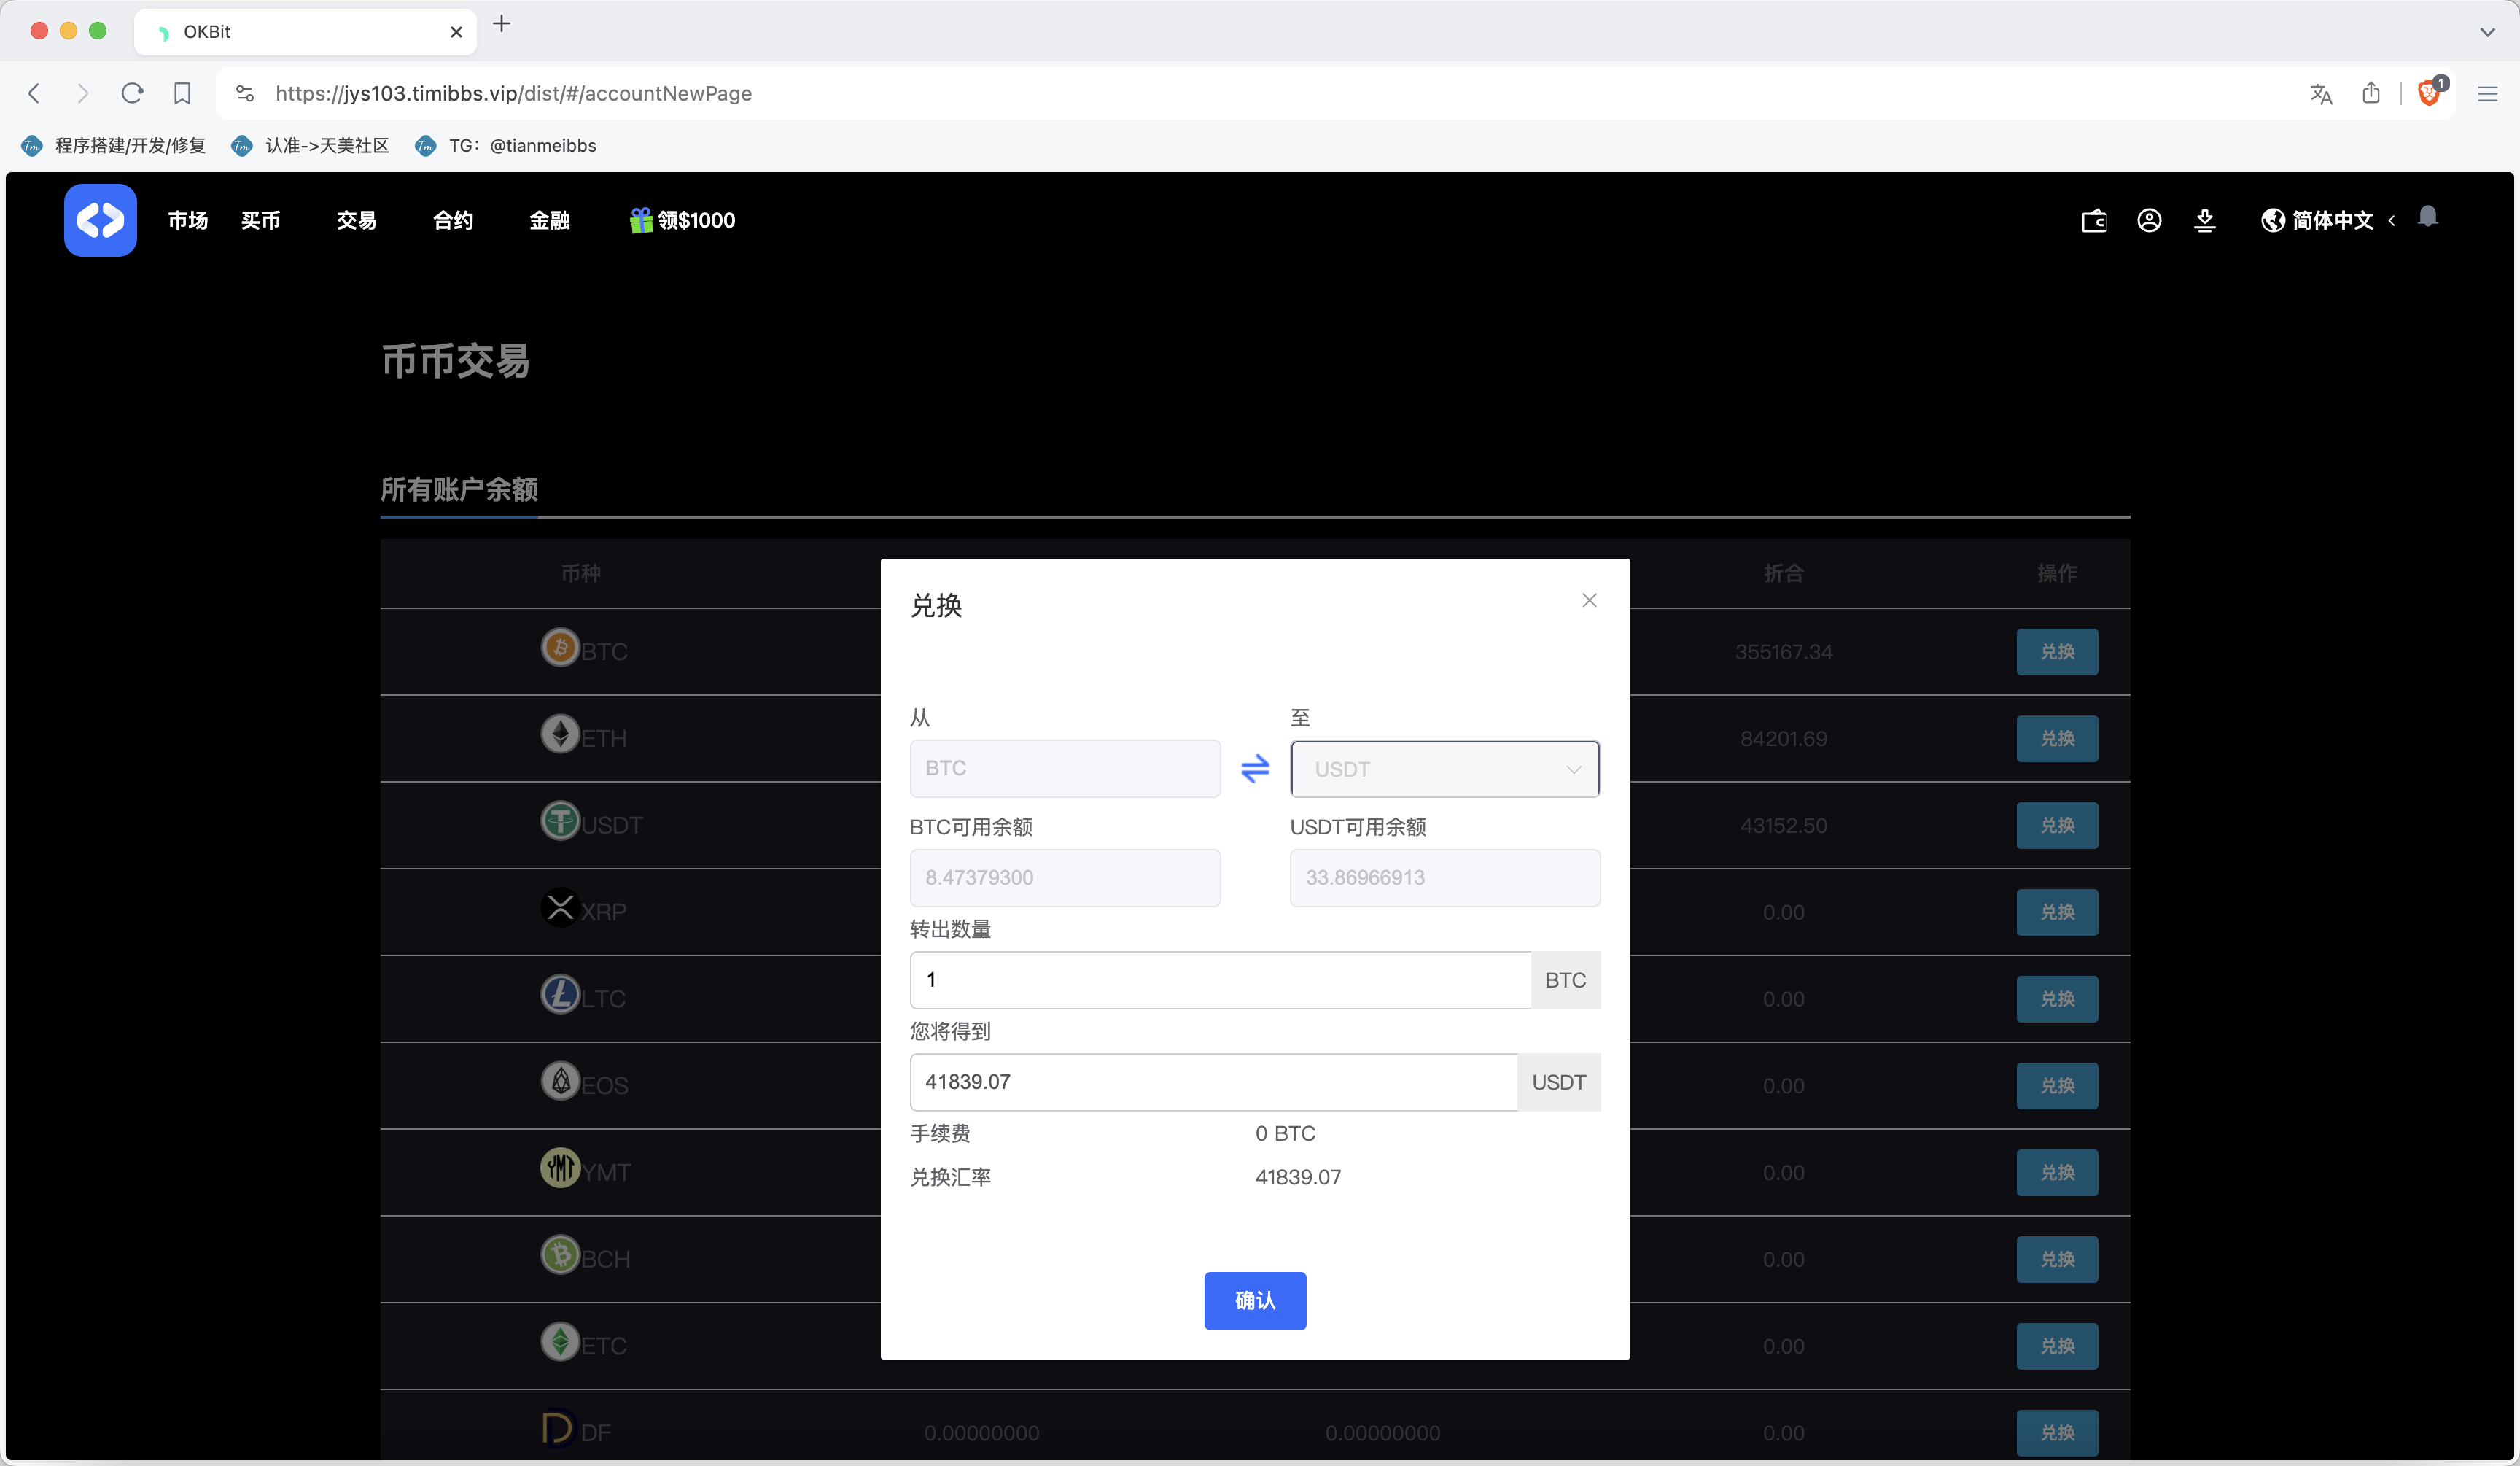Open the 合约 menu
The width and height of the screenshot is (2520, 1466).
(x=453, y=220)
